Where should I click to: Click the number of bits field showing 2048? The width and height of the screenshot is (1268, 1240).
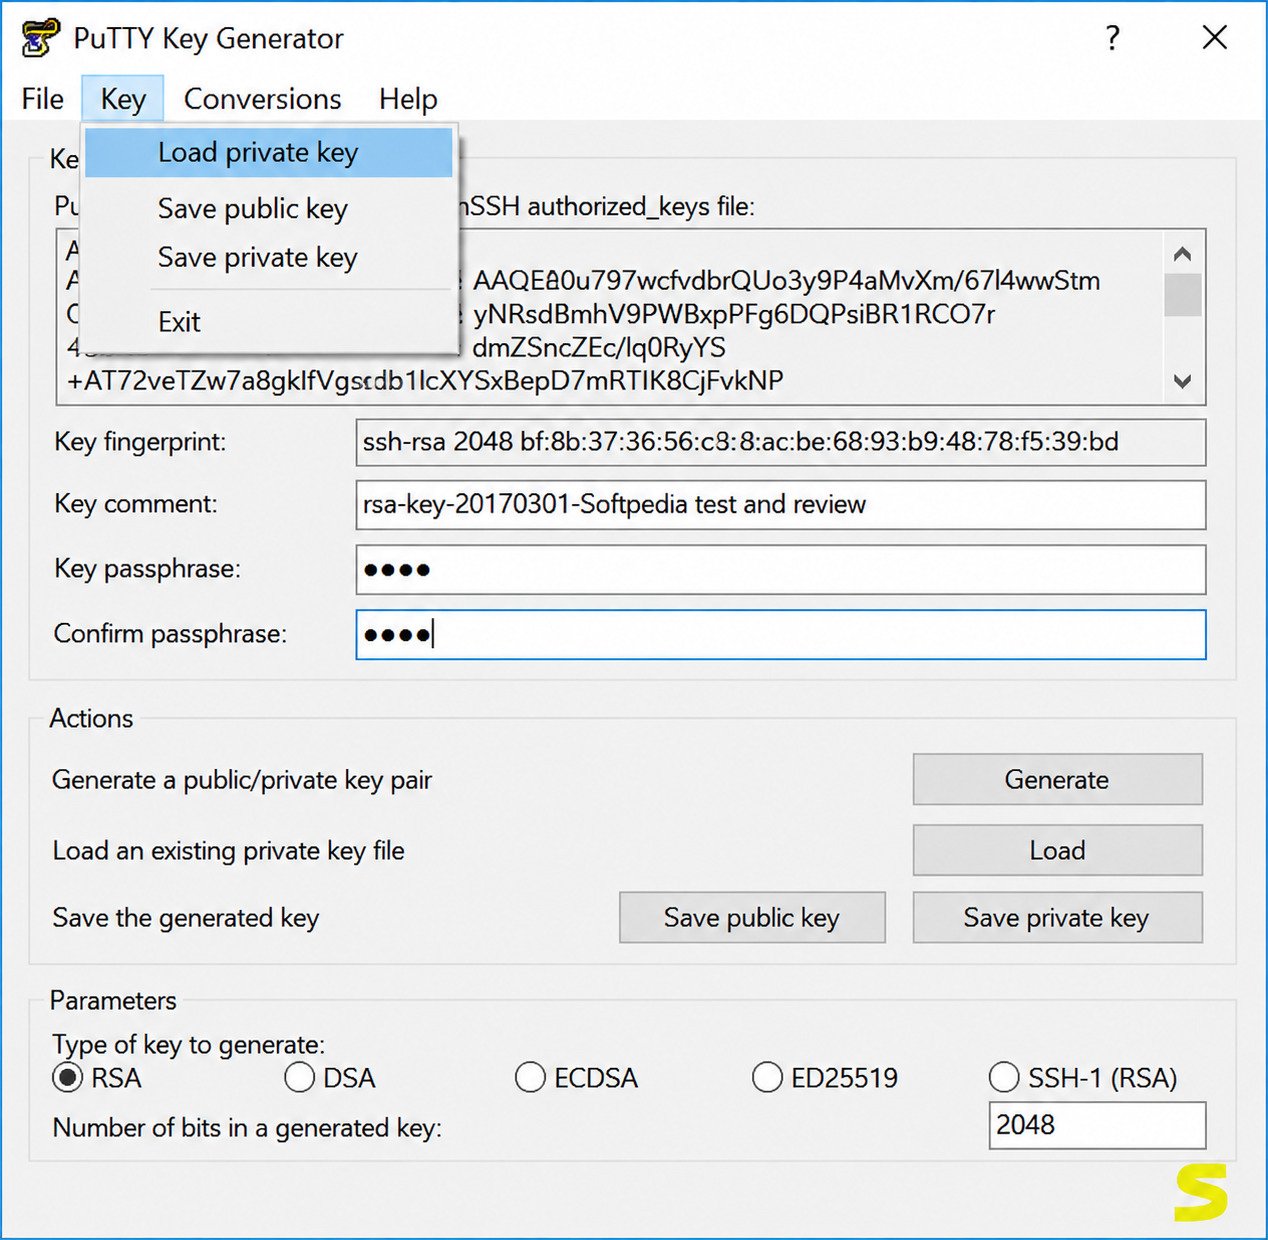click(1097, 1125)
